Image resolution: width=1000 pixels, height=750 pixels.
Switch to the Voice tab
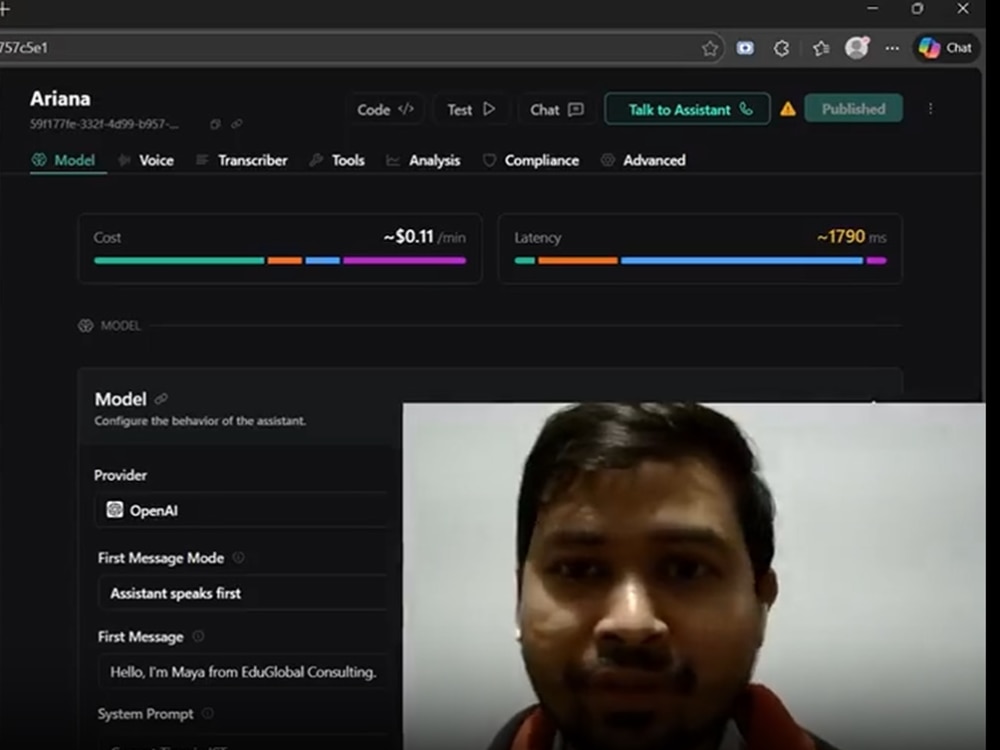pyautogui.click(x=147, y=160)
